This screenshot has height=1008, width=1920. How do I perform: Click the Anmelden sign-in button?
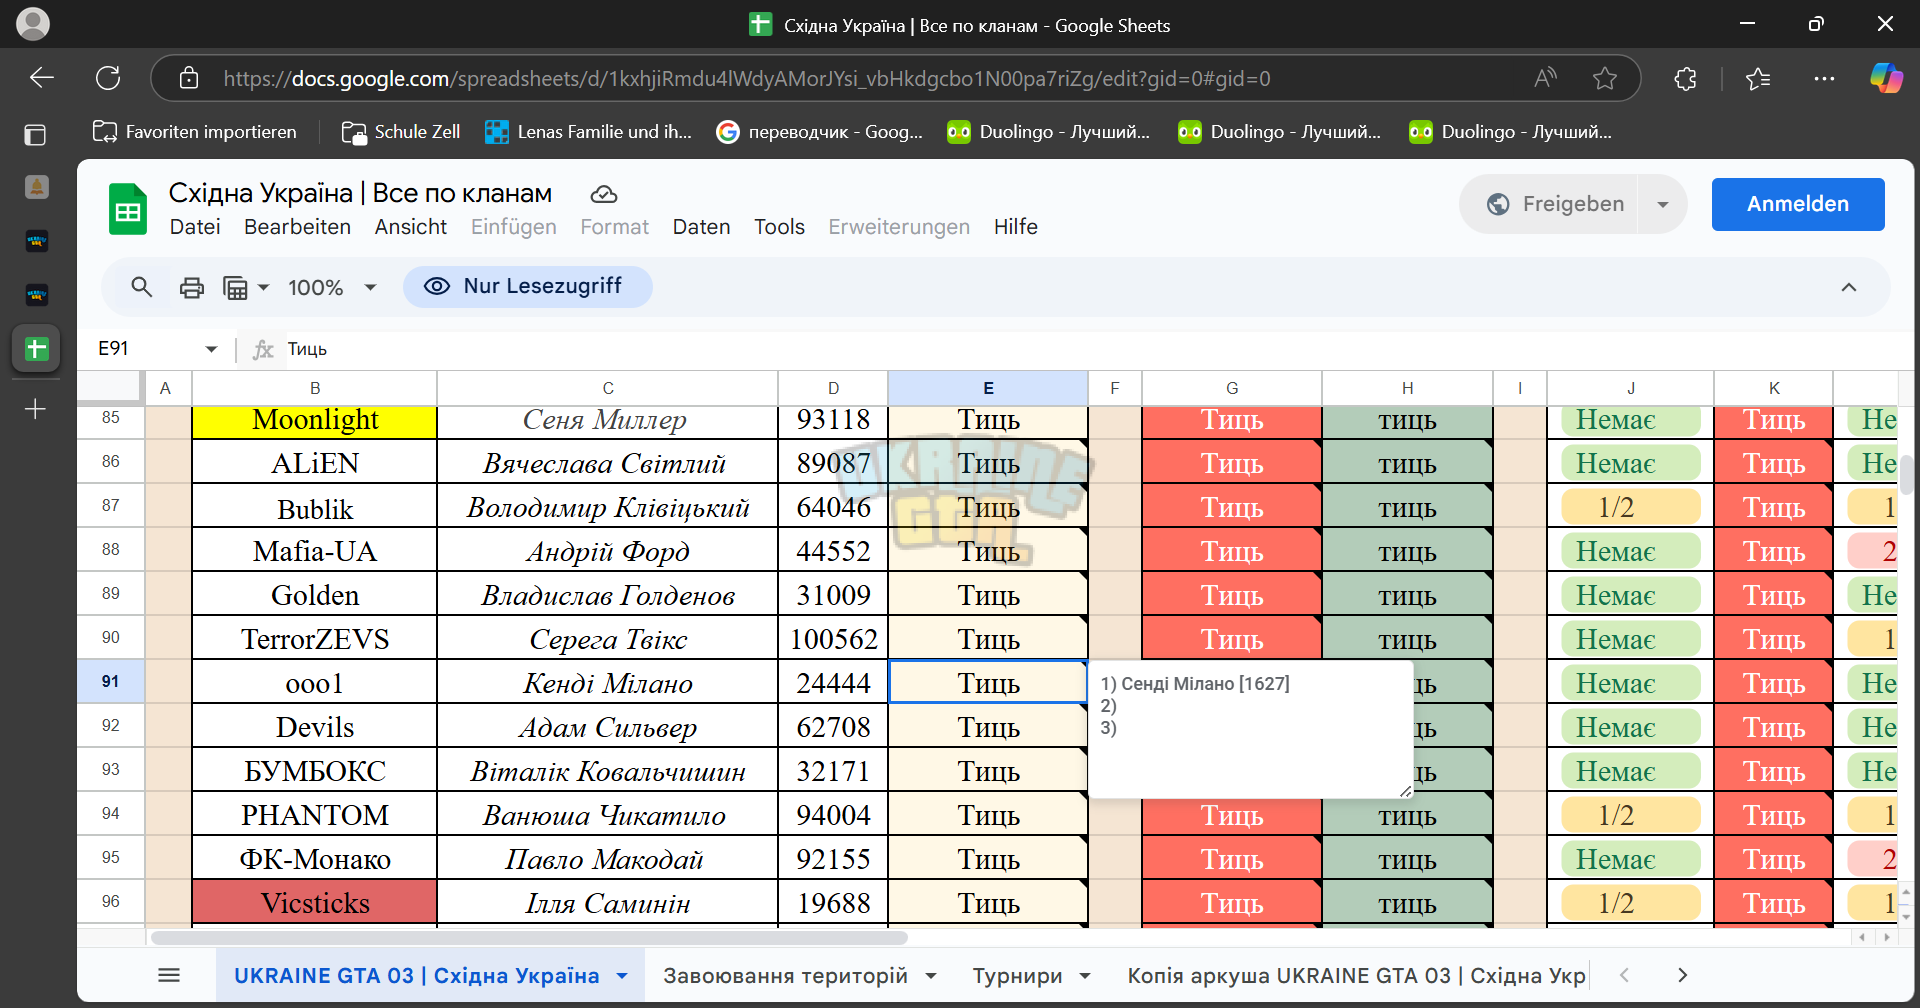pyautogui.click(x=1798, y=204)
